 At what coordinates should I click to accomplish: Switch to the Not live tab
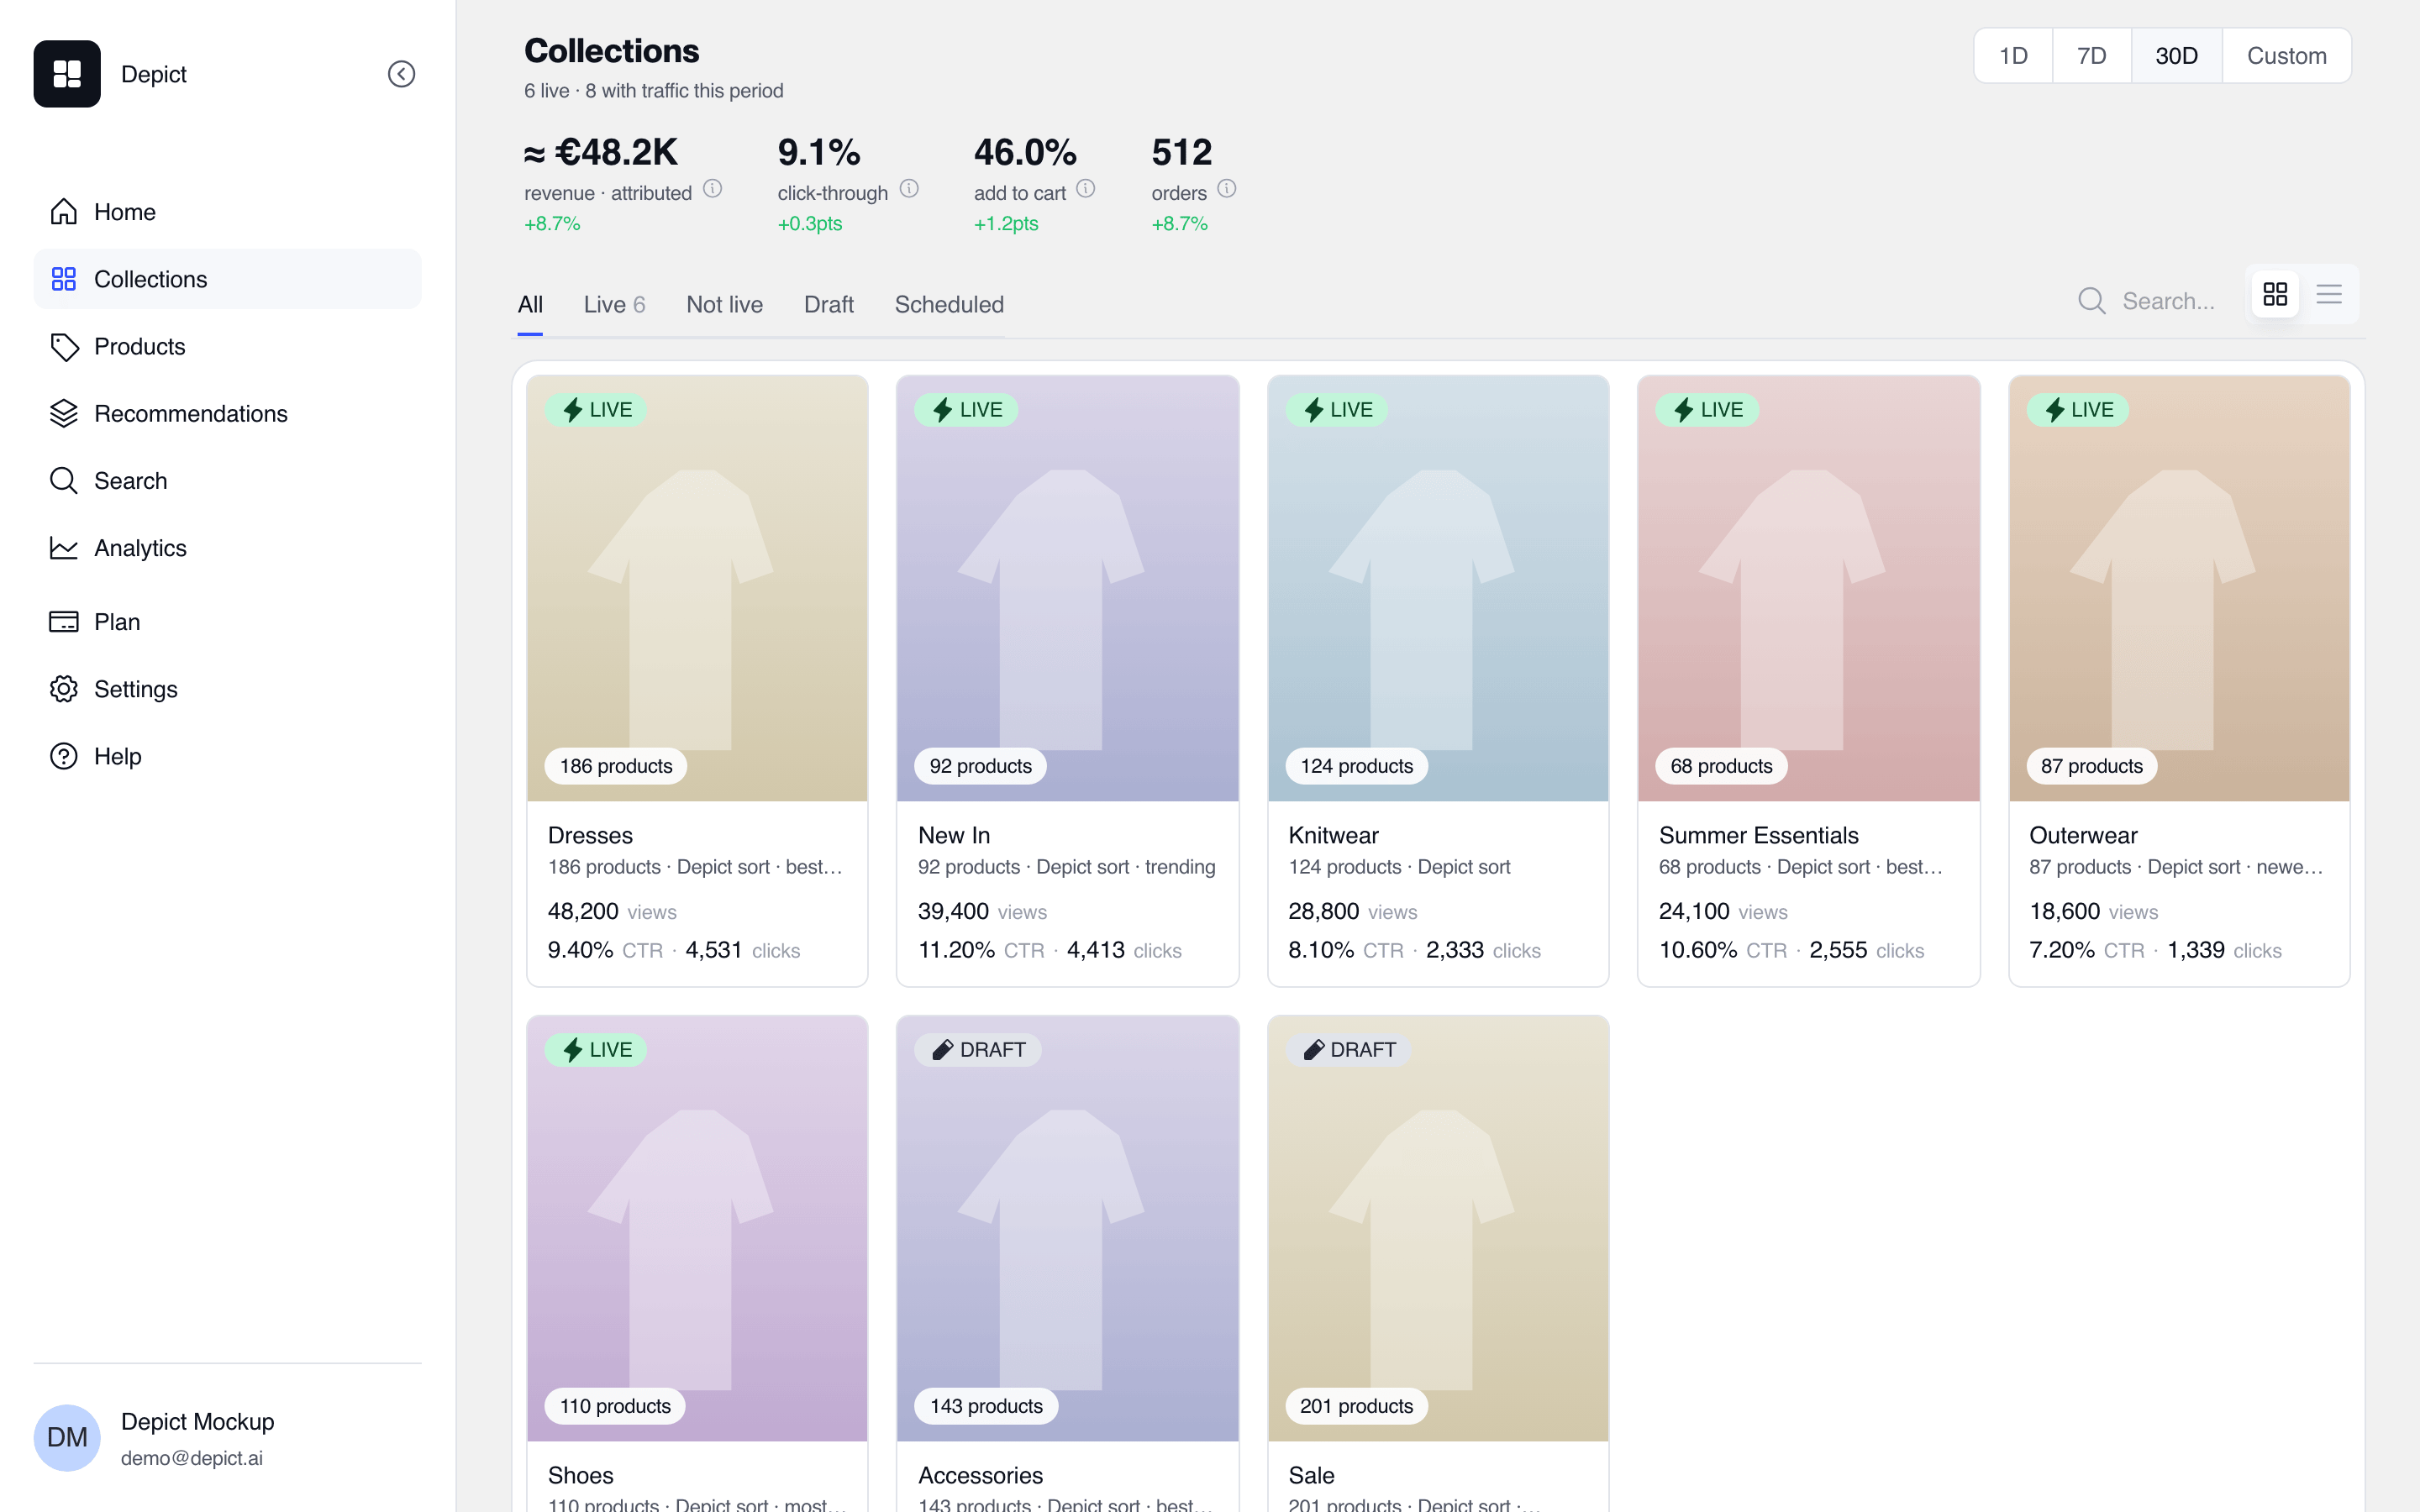[724, 305]
